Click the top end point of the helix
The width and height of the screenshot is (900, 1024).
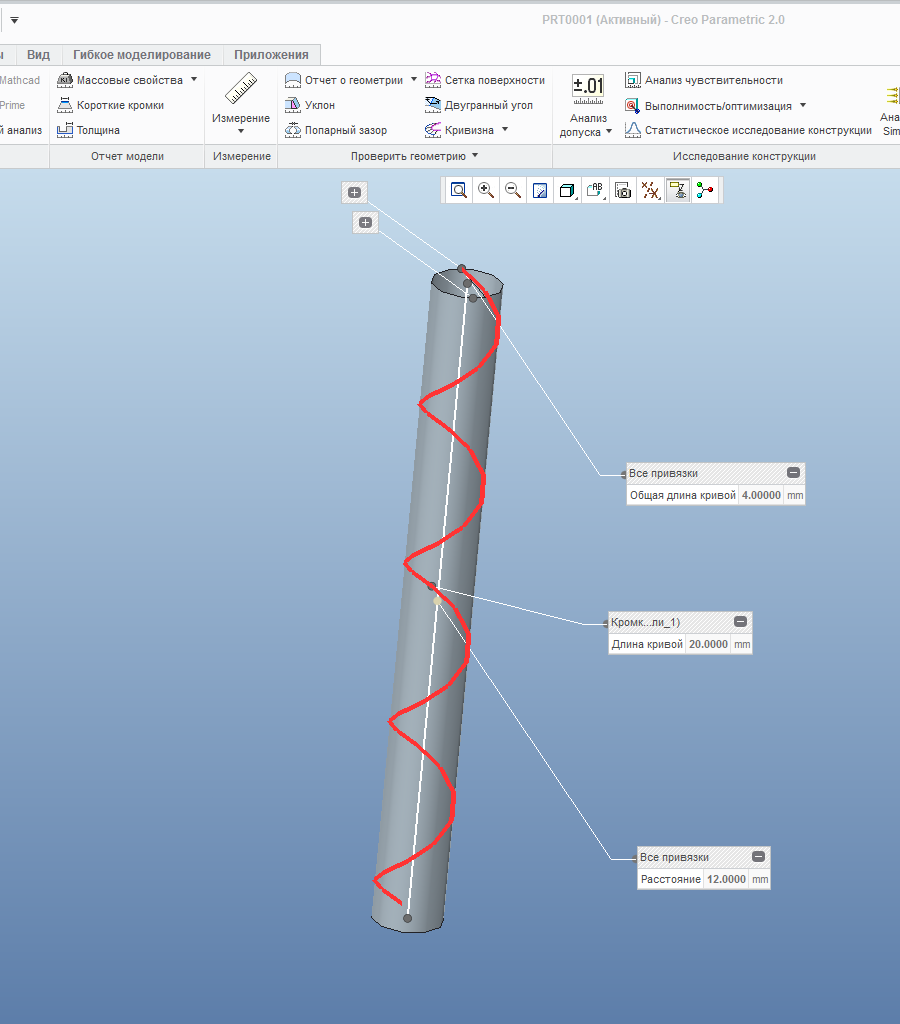462,268
